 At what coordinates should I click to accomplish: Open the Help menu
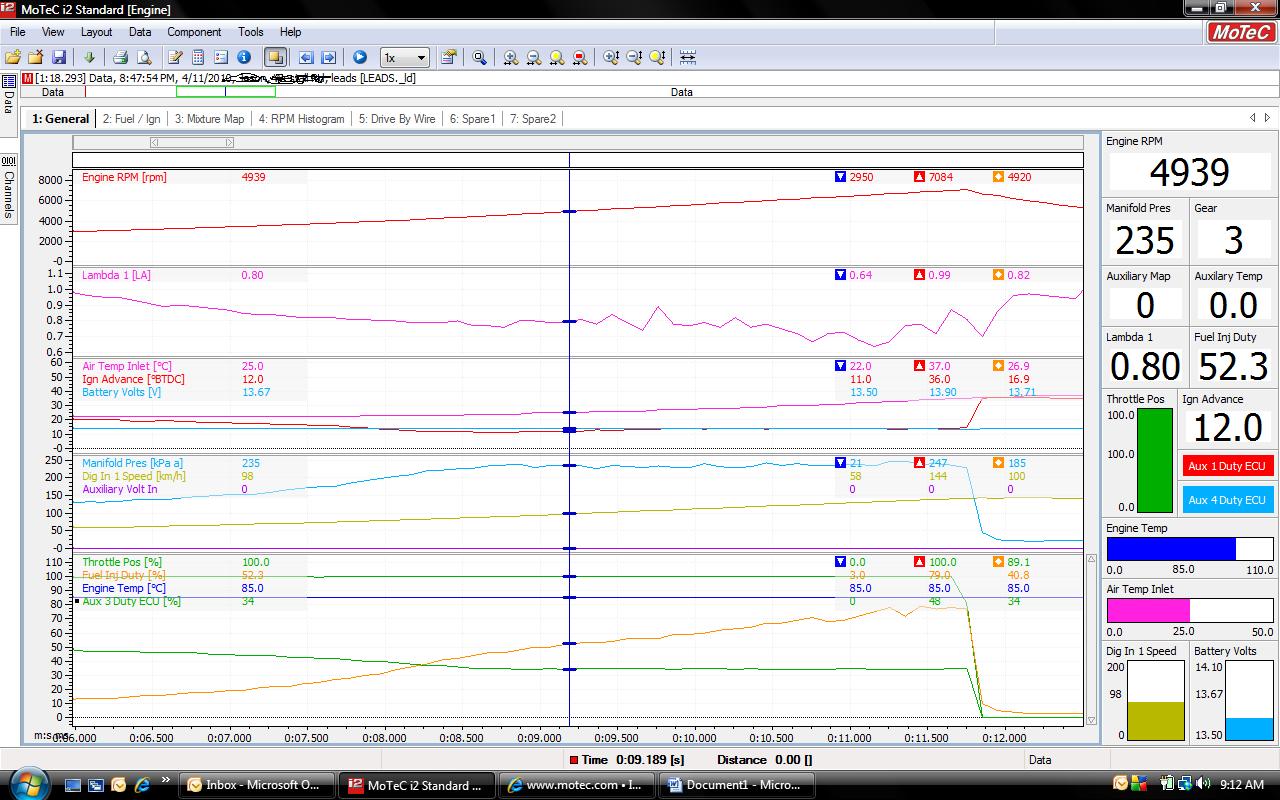pyautogui.click(x=290, y=32)
